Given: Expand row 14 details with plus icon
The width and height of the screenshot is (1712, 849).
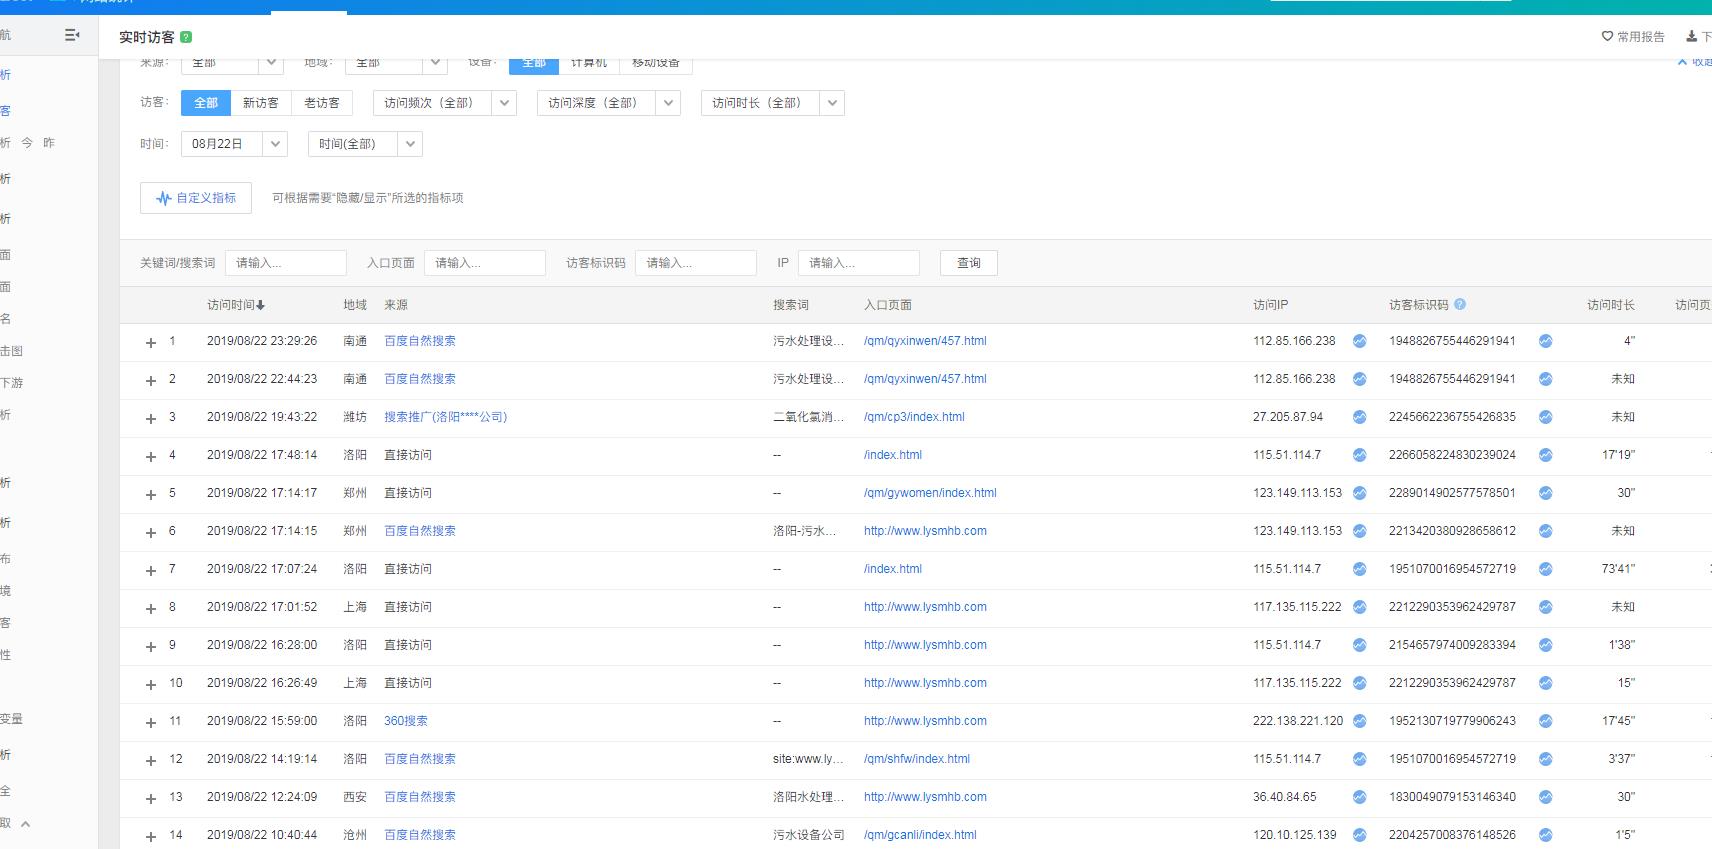Looking at the screenshot, I should 151,836.
